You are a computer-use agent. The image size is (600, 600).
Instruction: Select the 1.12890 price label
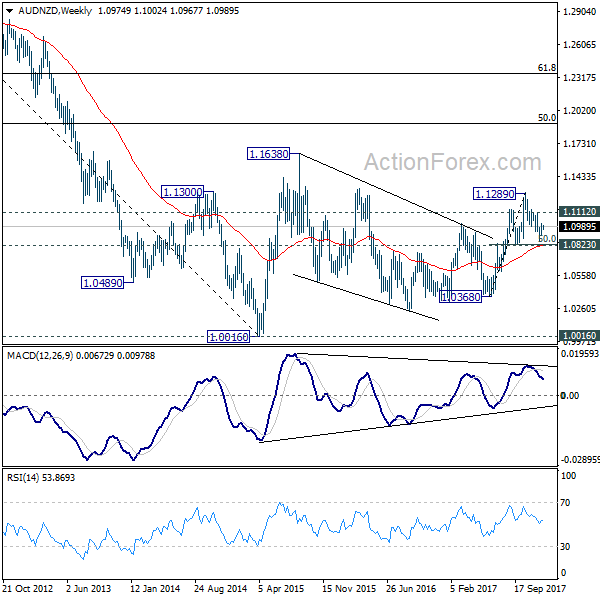[494, 194]
